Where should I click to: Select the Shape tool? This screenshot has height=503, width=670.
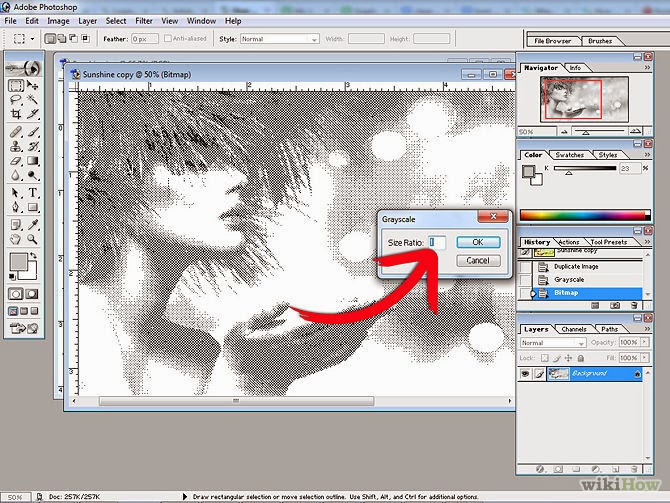[32, 207]
